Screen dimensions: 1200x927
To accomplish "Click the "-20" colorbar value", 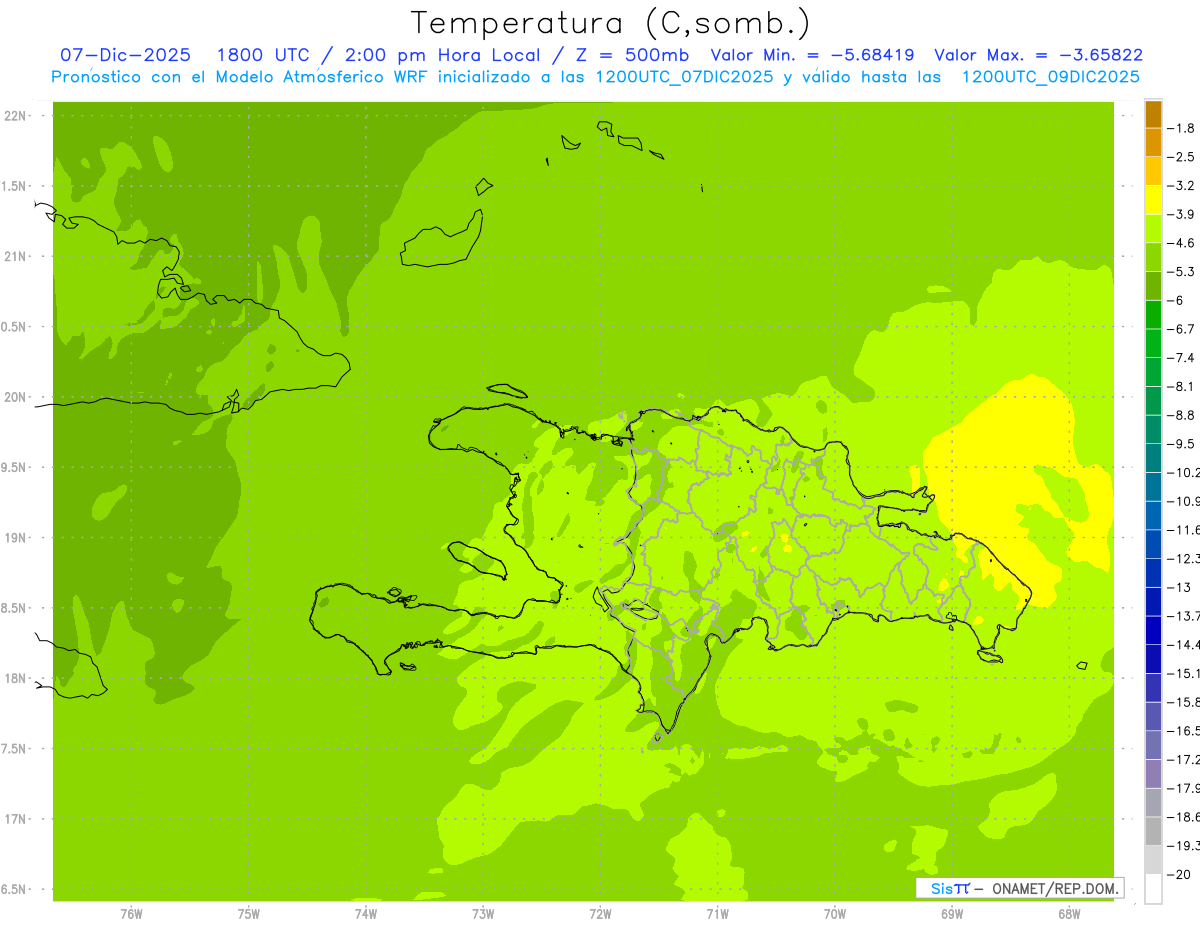I will tap(1178, 874).
